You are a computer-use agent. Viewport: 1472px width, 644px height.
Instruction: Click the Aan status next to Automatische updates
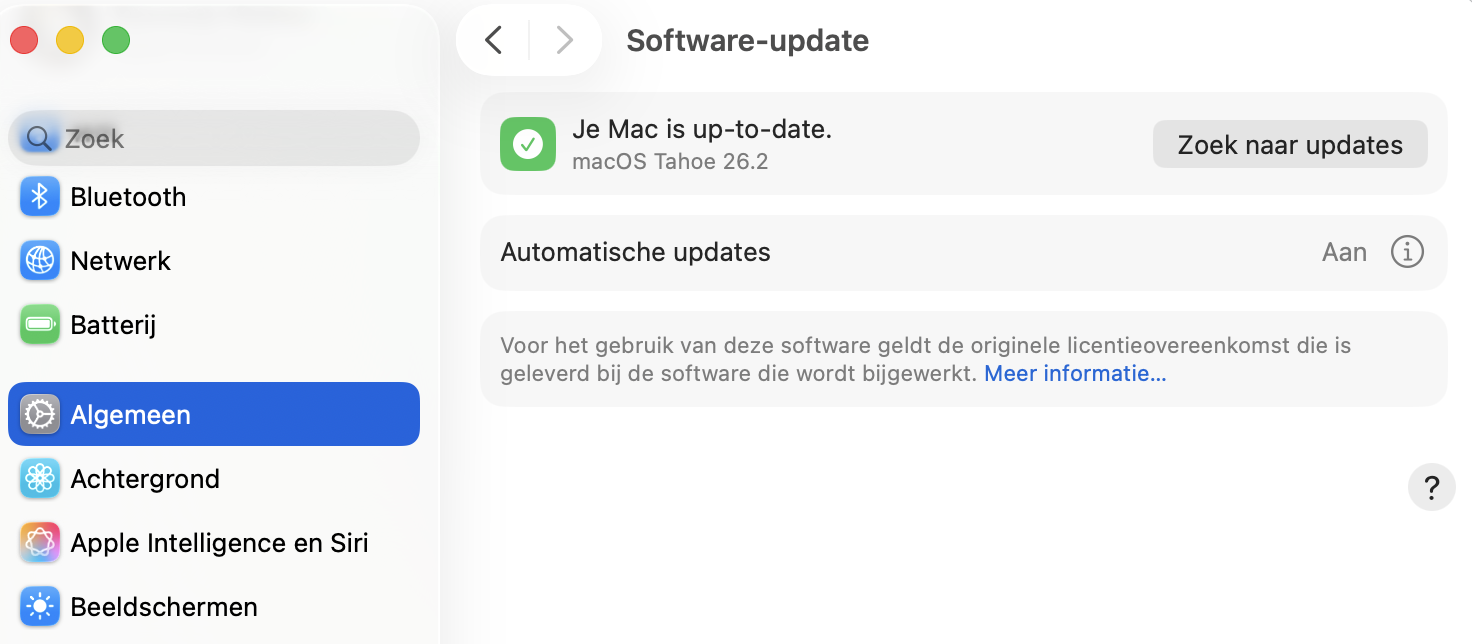pyautogui.click(x=1344, y=252)
